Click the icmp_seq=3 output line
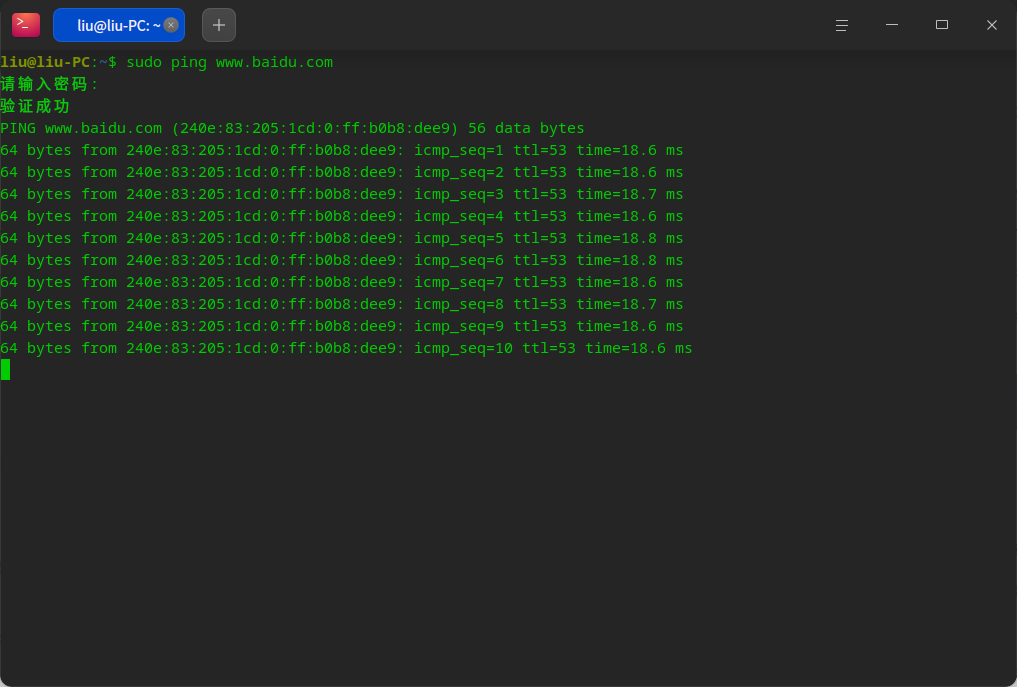The image size is (1017, 687). (x=342, y=194)
